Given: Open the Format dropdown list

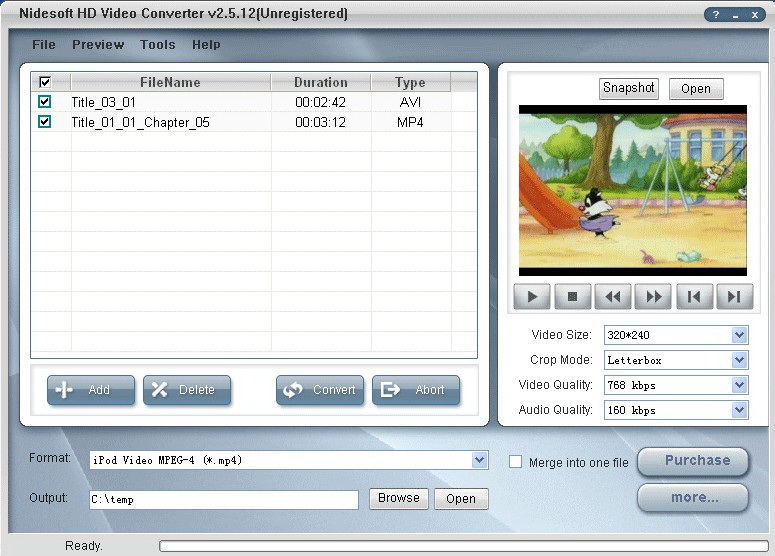Looking at the screenshot, I should (479, 460).
